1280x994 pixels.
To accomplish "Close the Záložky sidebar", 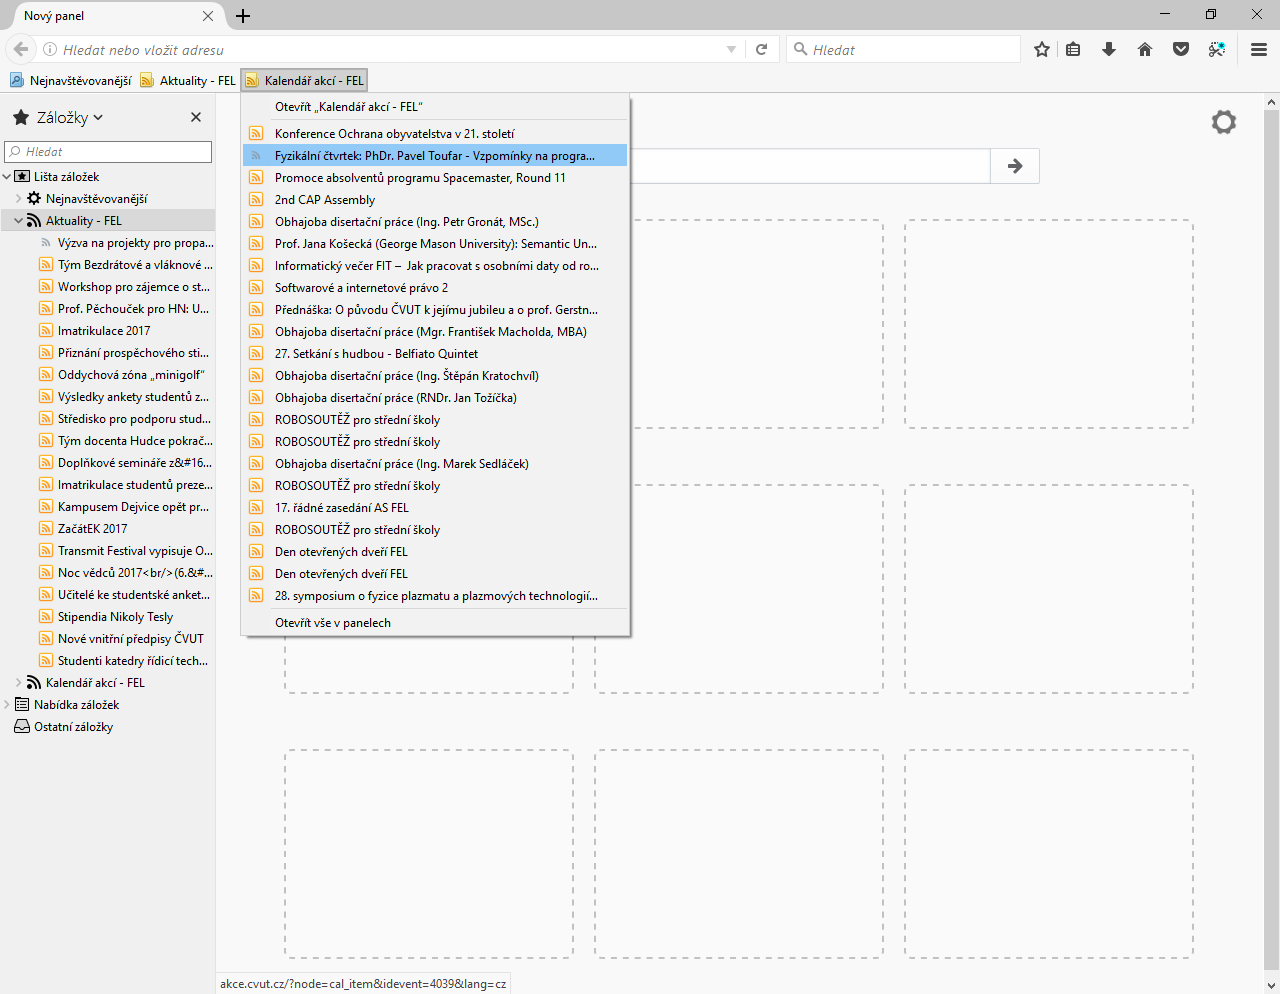I will tap(196, 117).
